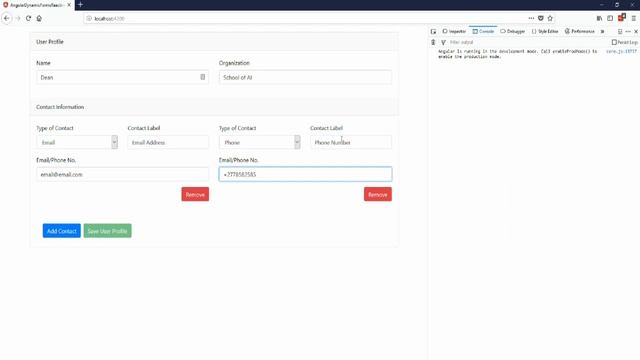
Task: Bookmark this page with the star icon
Action: 550,18
